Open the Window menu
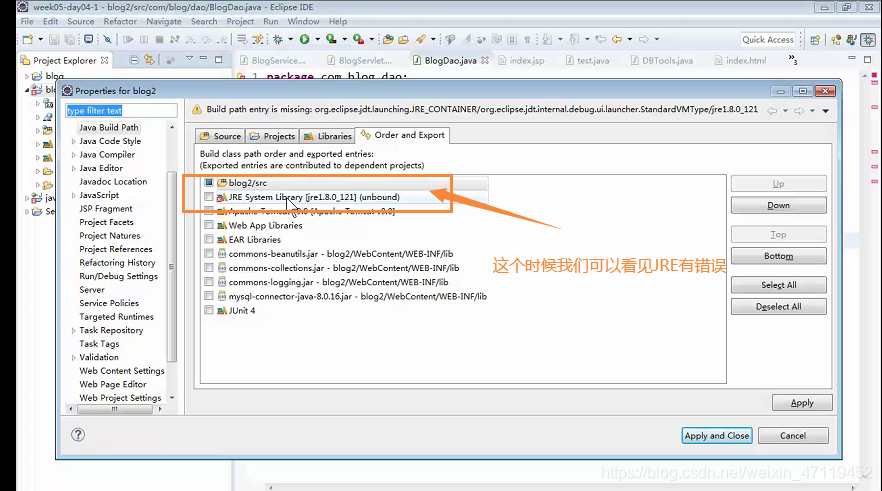882x491 pixels. click(303, 21)
